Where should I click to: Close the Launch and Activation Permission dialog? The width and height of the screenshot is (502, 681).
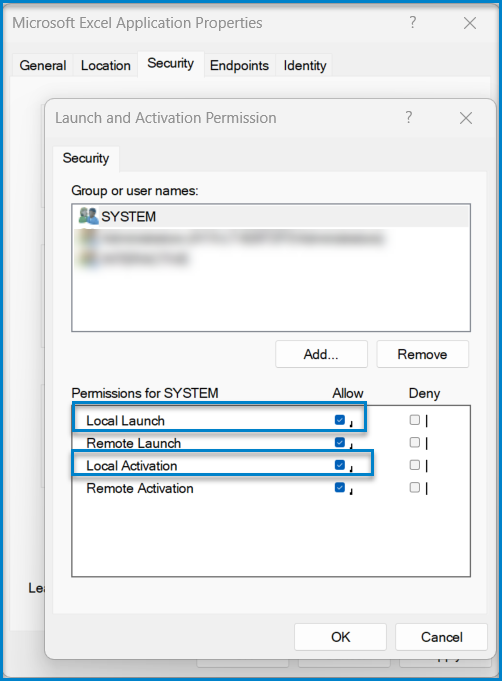pos(466,118)
